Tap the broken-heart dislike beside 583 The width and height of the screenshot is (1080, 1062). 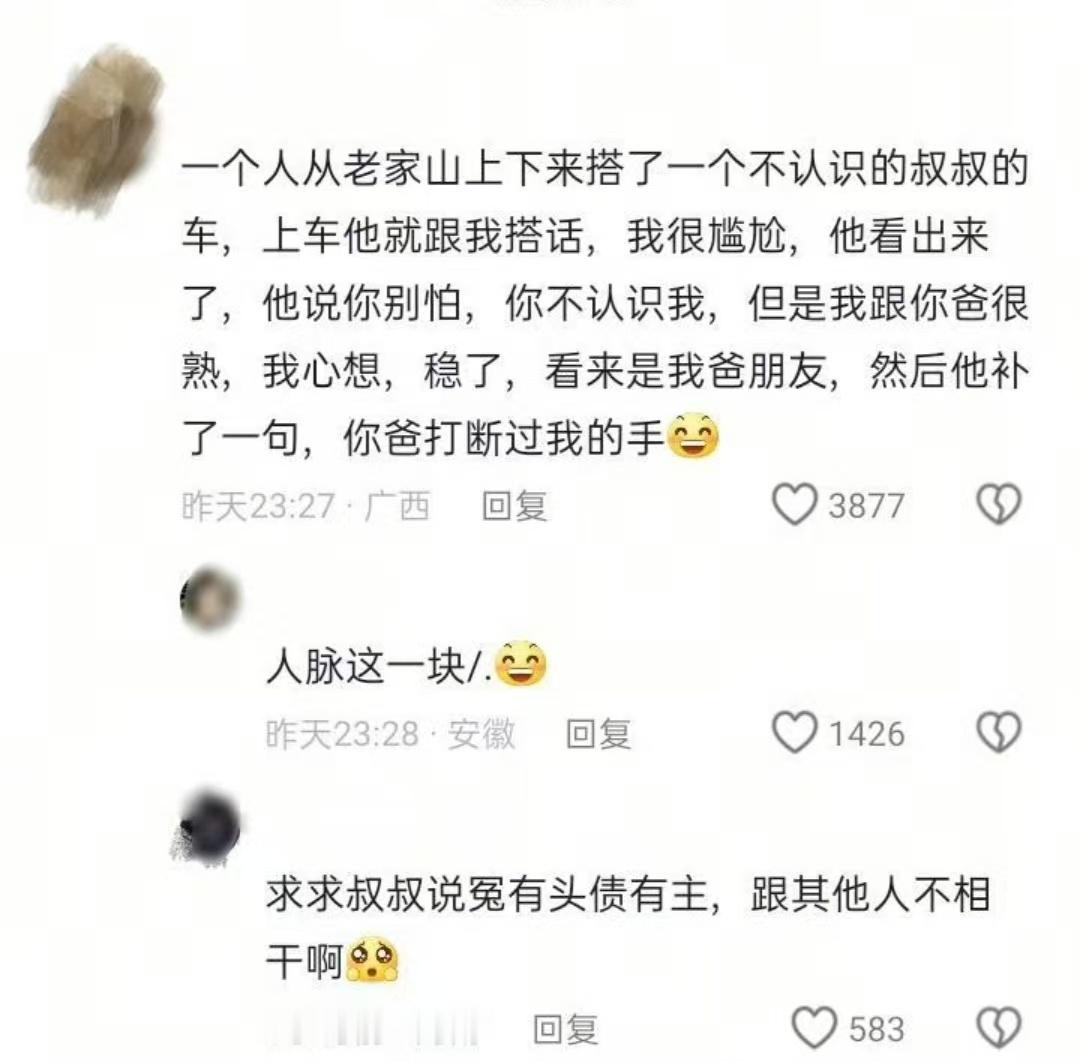point(999,1027)
